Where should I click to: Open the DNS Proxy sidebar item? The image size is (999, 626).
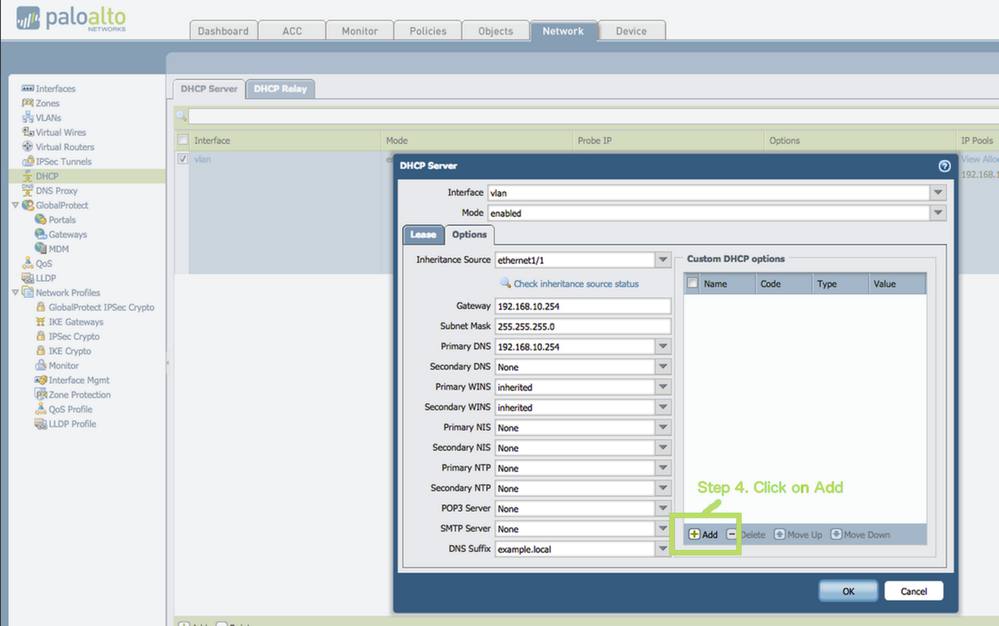click(56, 191)
